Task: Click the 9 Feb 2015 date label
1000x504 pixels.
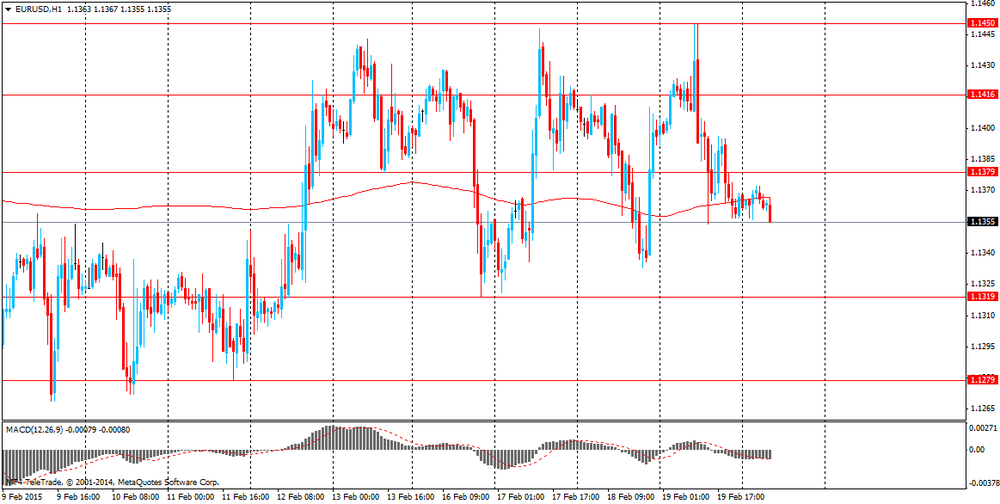Action: point(24,495)
